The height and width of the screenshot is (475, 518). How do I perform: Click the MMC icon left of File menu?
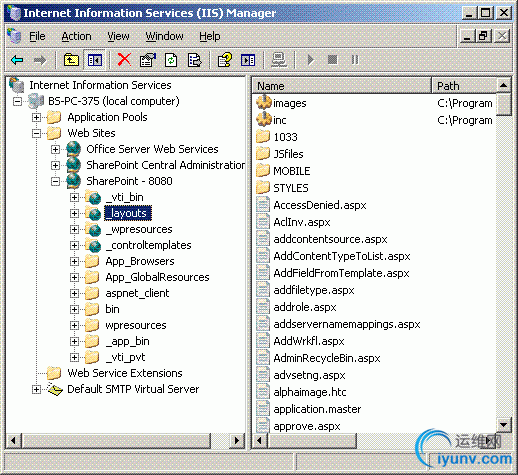tap(14, 36)
